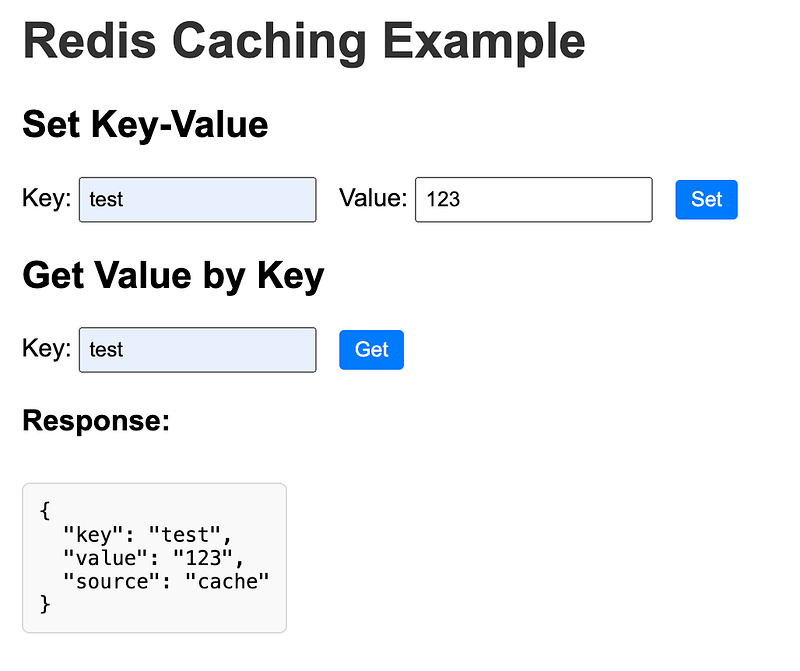Click the closing curly brace in the response
800x671 pixels.
pyautogui.click(x=45, y=604)
